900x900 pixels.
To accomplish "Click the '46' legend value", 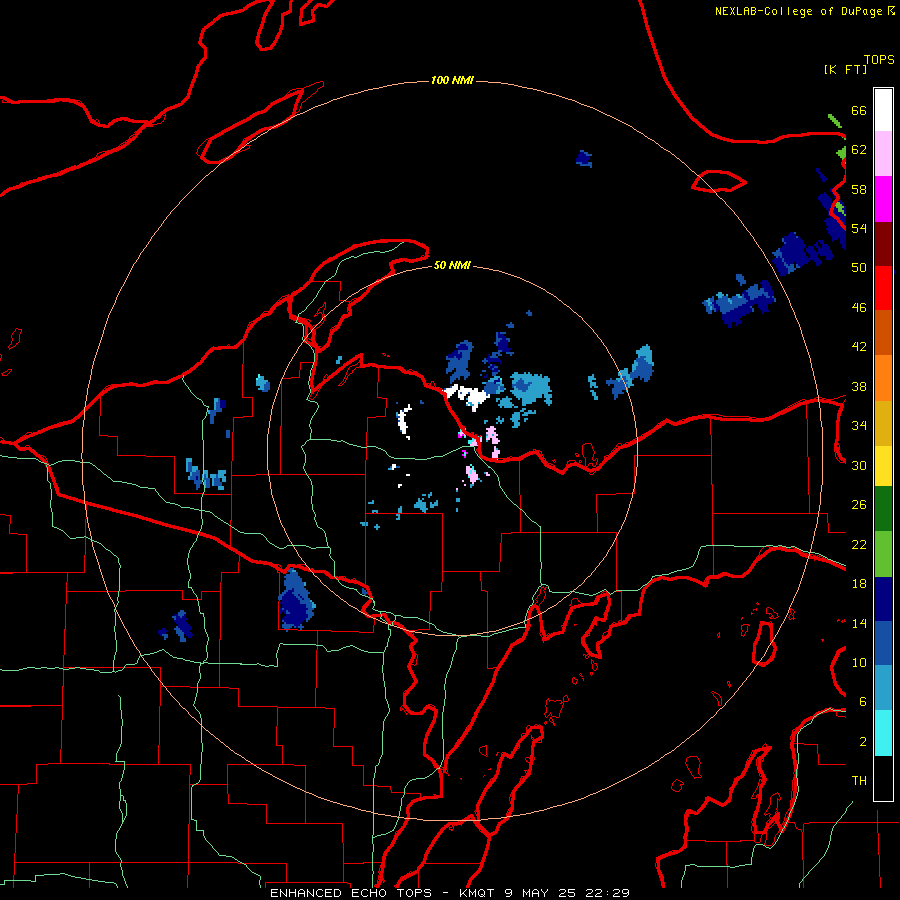I will (859, 308).
